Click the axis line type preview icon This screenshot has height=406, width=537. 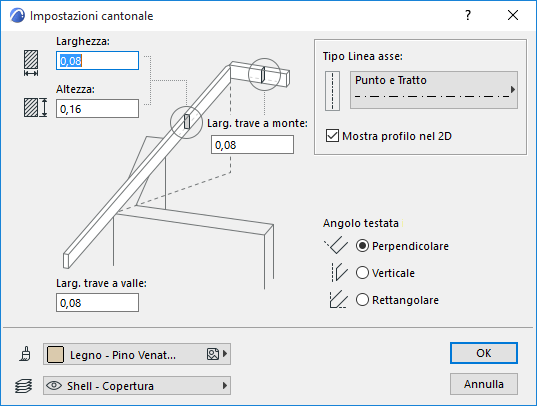coord(332,91)
